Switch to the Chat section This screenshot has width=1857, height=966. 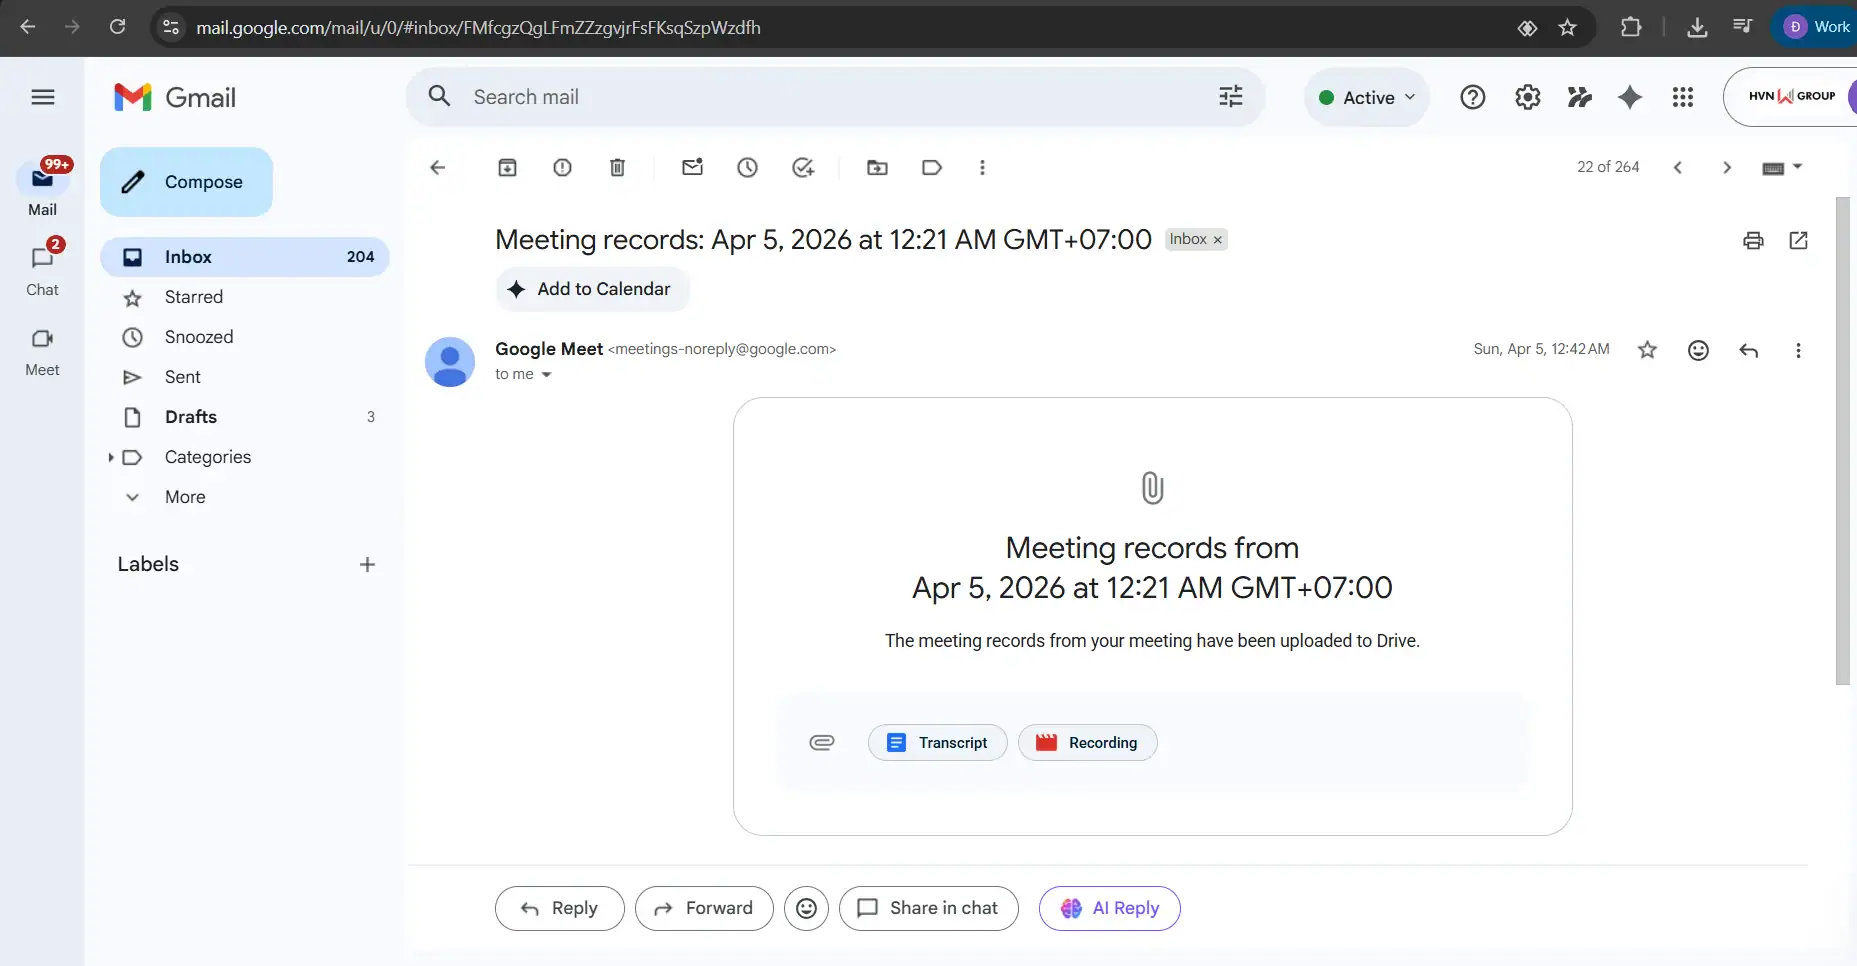click(x=42, y=268)
